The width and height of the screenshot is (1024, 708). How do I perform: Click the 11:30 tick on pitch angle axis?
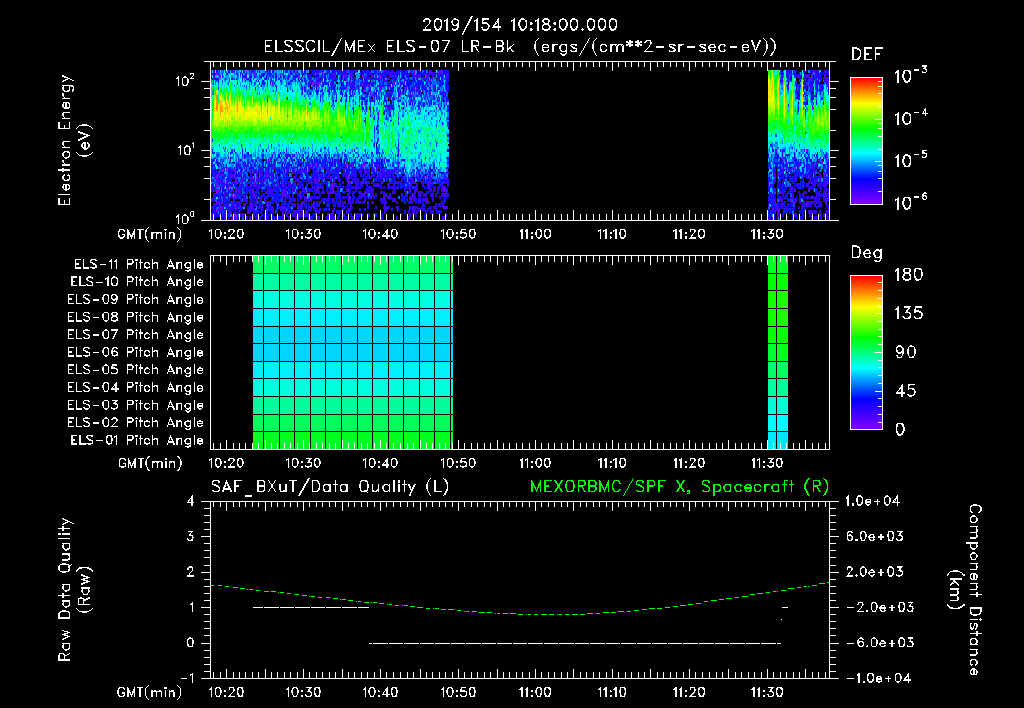[x=767, y=463]
